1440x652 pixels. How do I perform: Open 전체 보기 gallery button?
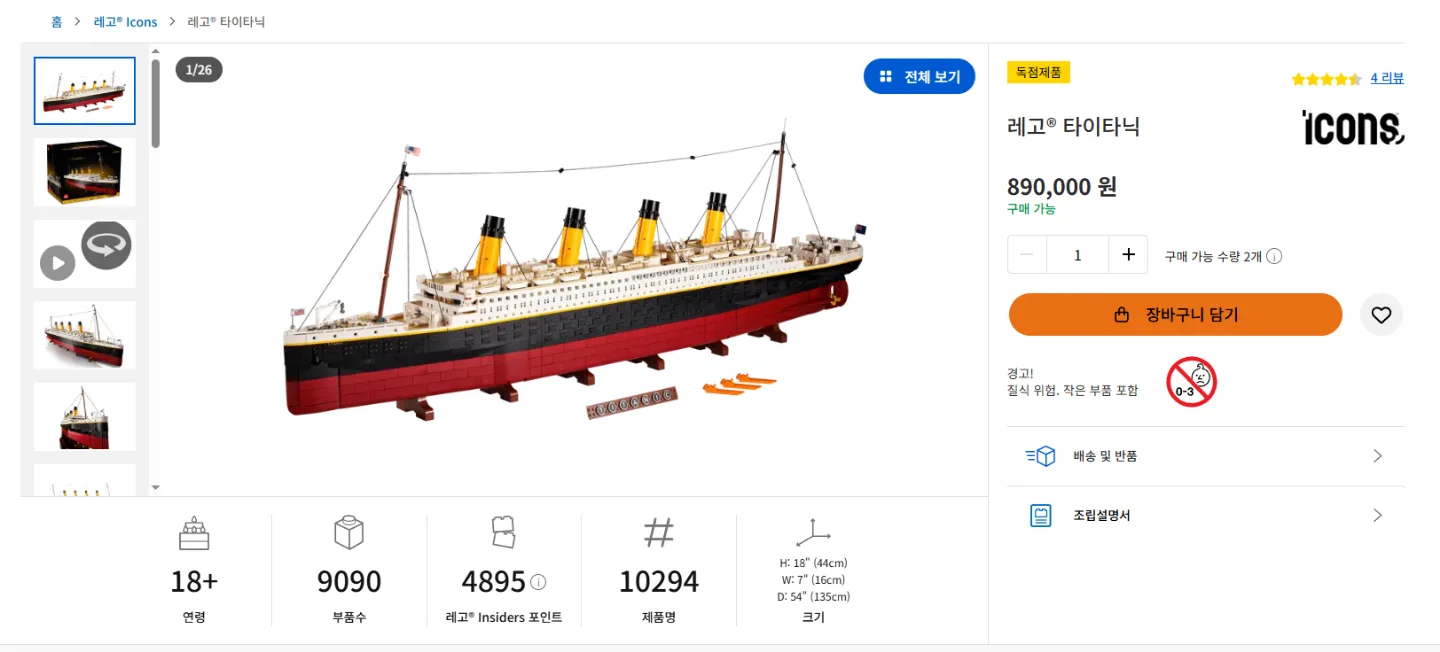919,77
